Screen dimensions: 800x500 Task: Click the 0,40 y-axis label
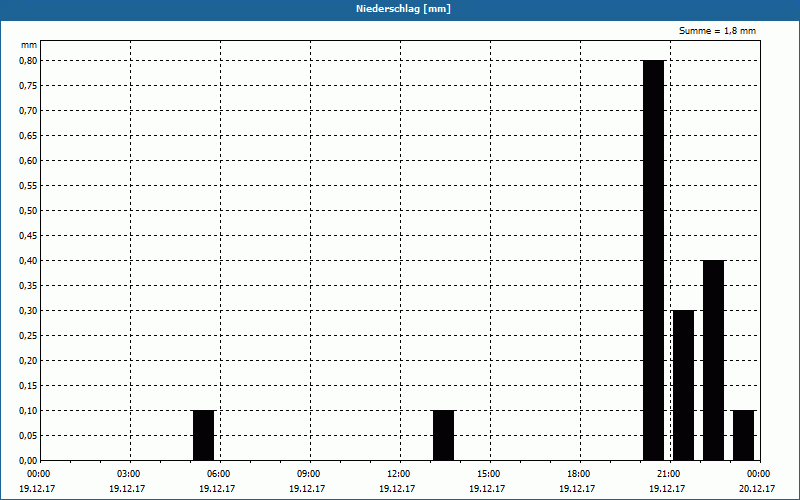(x=28, y=261)
